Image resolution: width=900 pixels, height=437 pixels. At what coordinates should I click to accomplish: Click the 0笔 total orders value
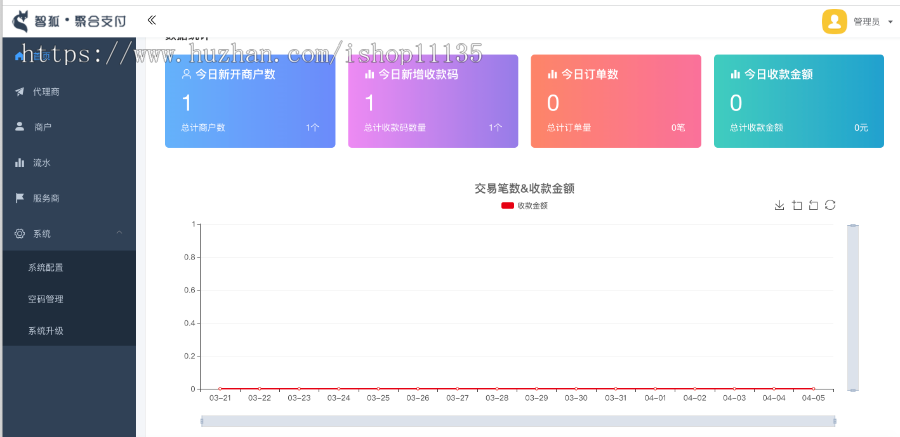(x=678, y=127)
